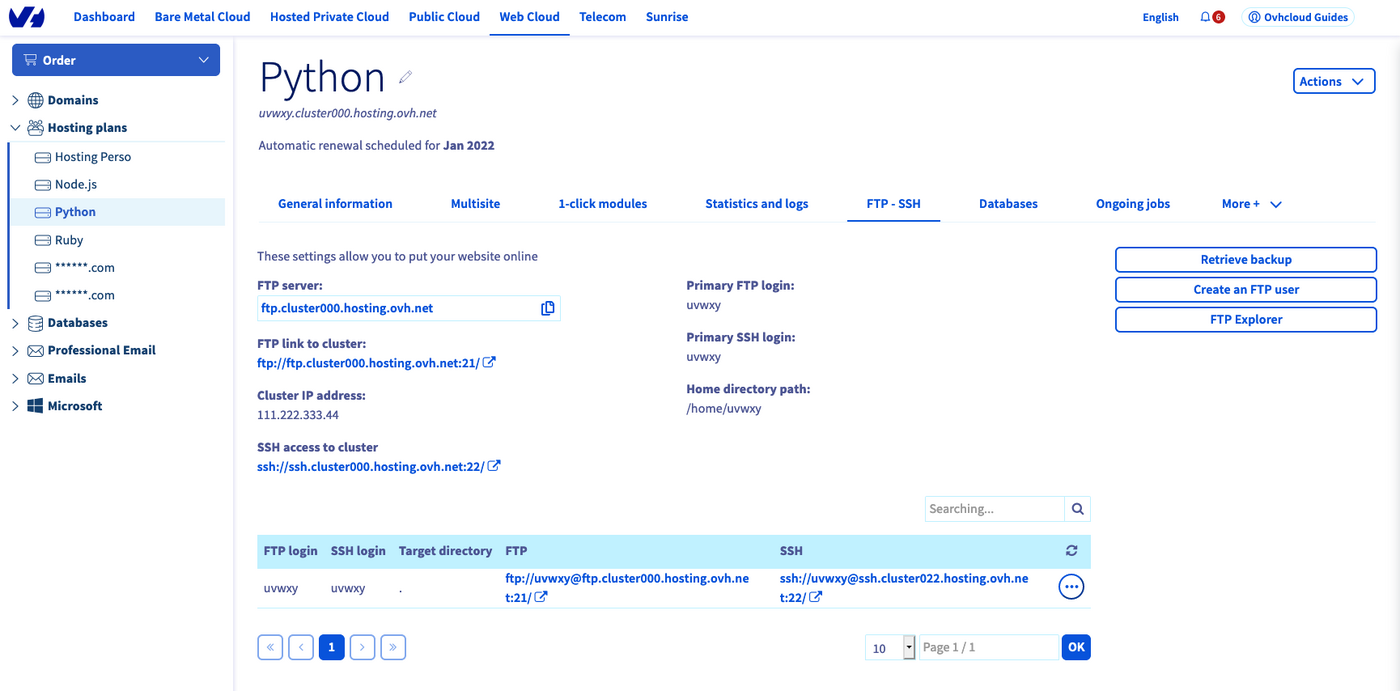Switch to the Databases tab
The image size is (1400, 691).
tap(1007, 204)
